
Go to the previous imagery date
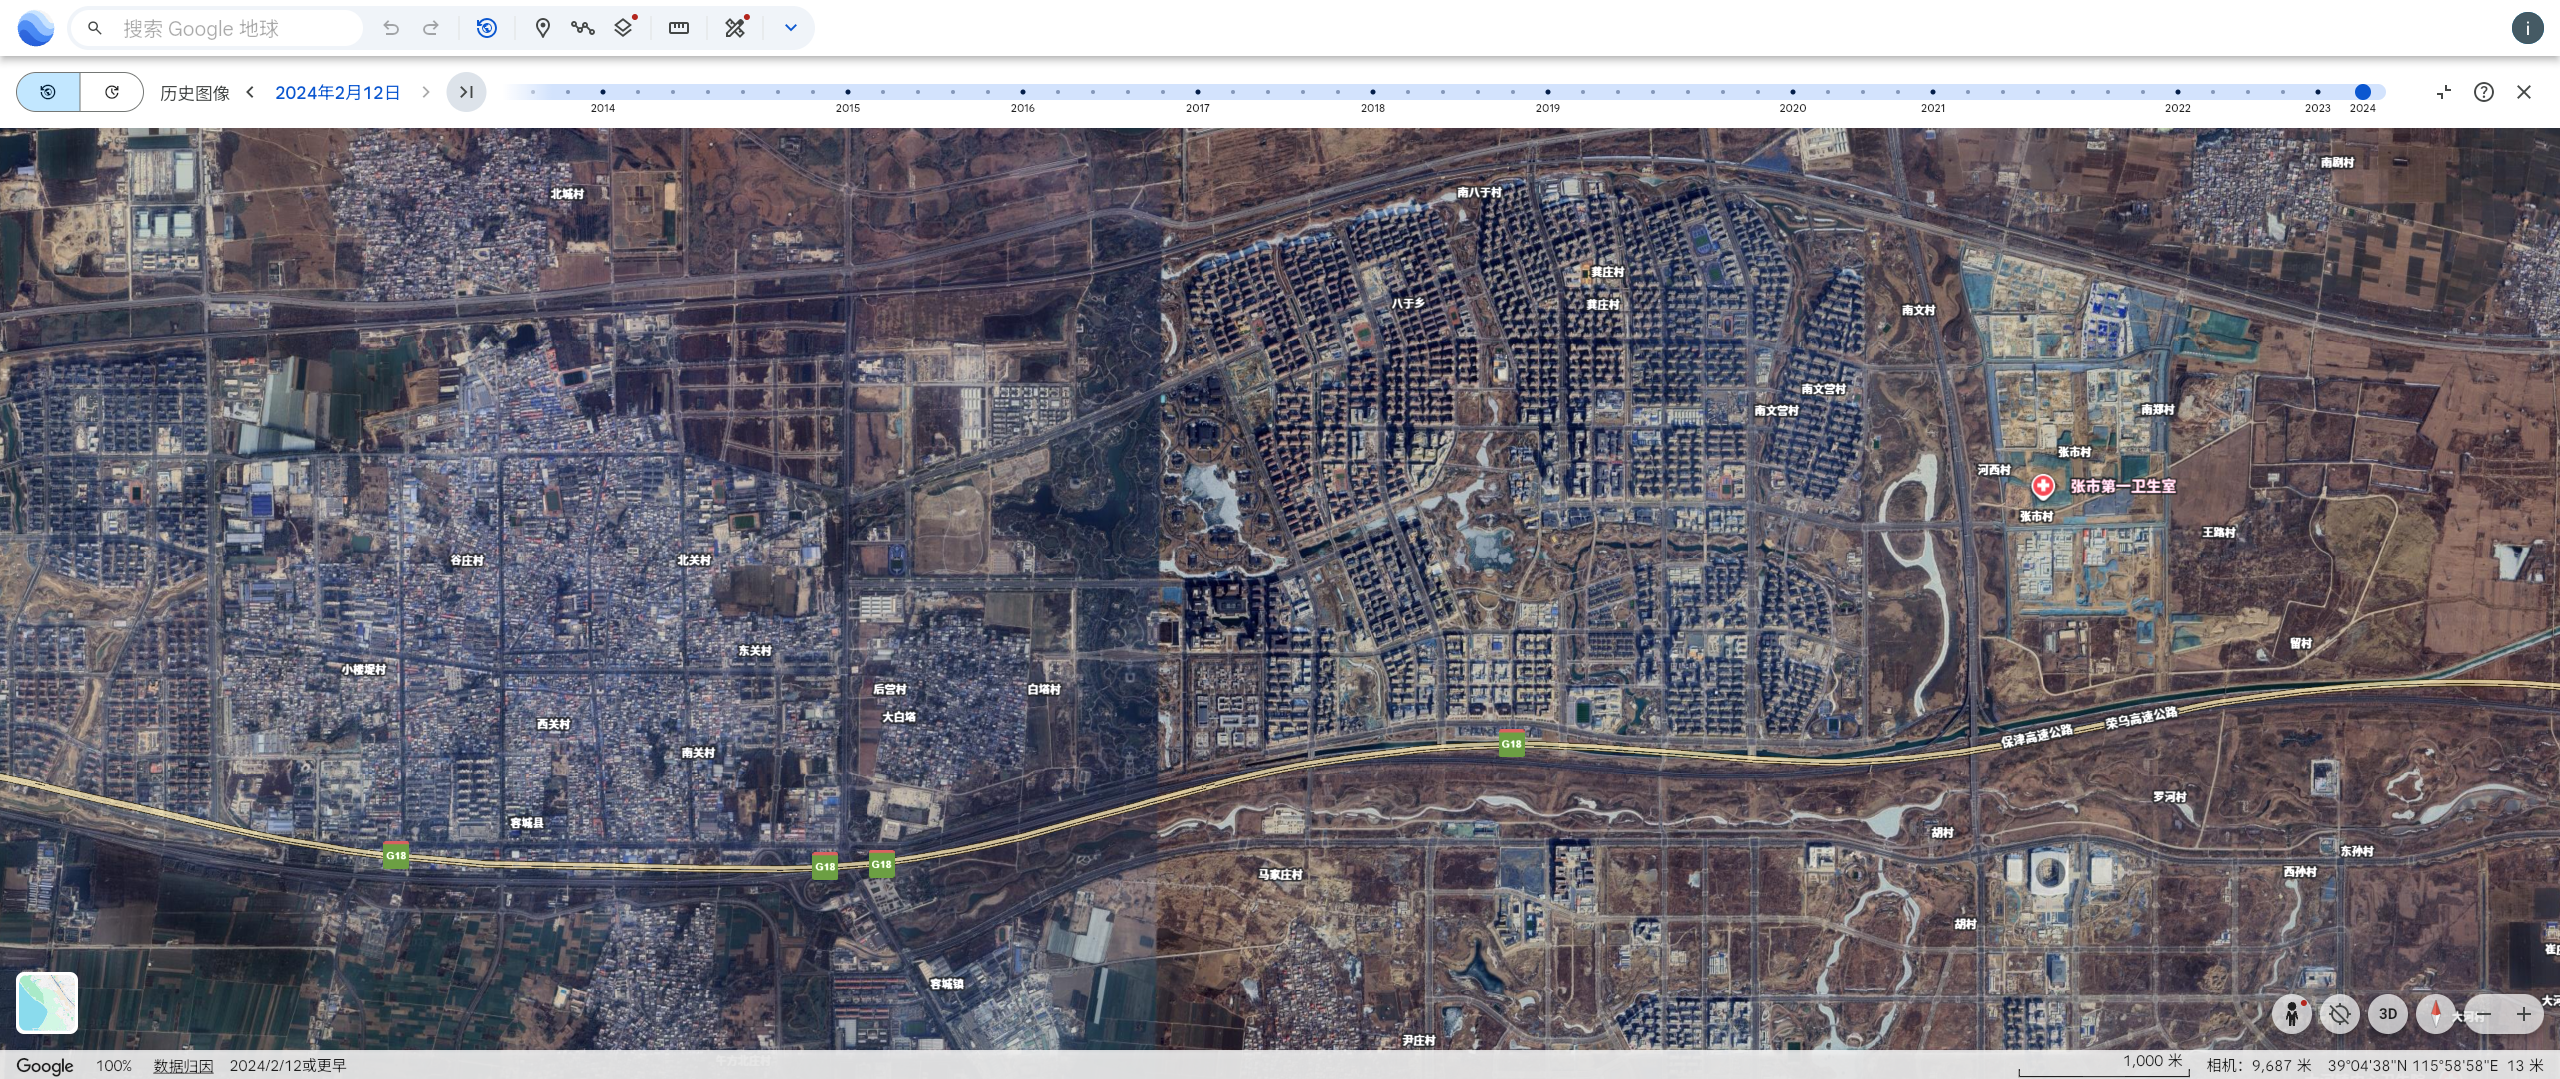pyautogui.click(x=251, y=92)
